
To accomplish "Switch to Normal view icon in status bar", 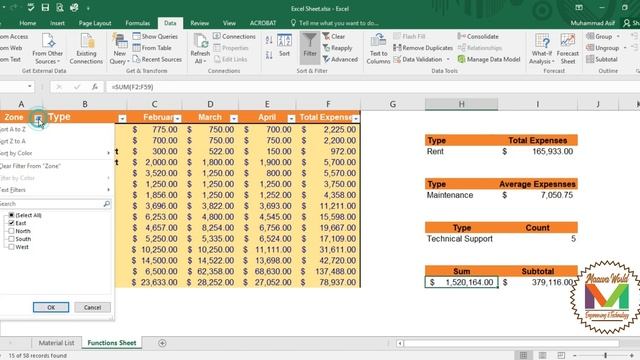I will [523, 356].
